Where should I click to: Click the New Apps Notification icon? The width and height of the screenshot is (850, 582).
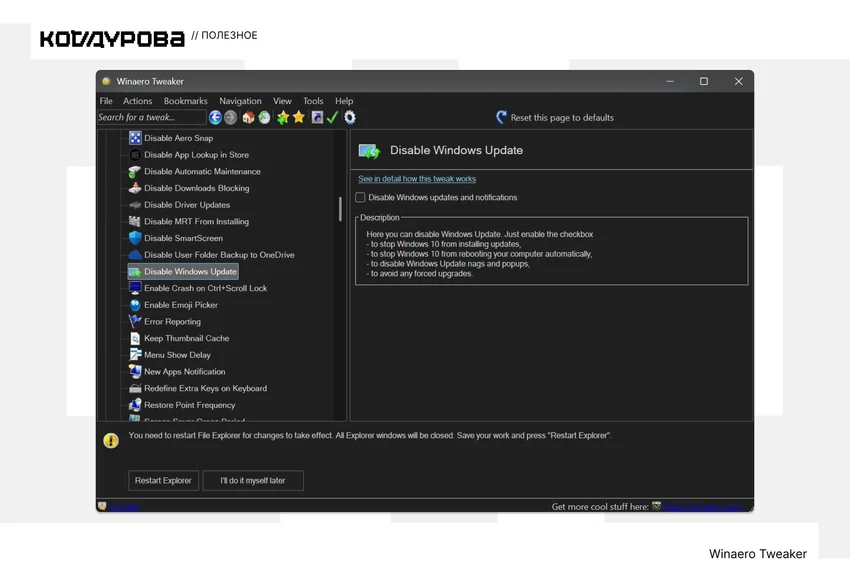[x=135, y=371]
